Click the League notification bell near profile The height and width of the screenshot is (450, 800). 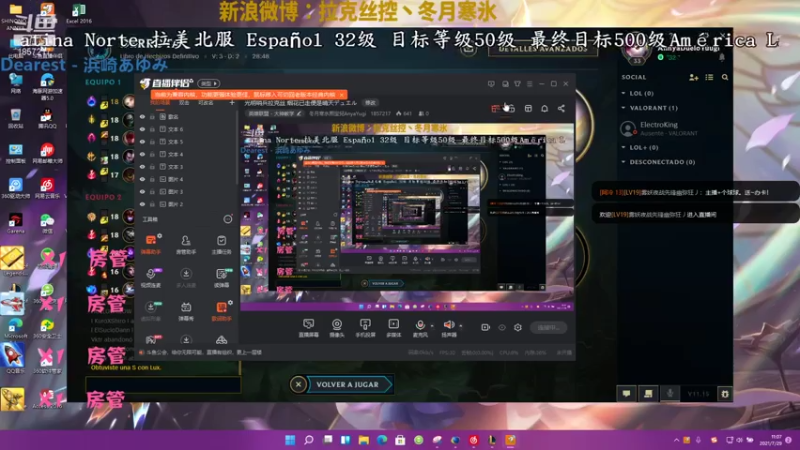coord(722,58)
